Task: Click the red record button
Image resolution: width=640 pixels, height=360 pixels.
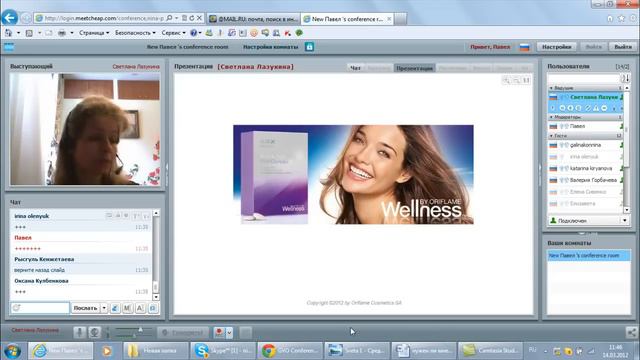Action: tap(219, 333)
